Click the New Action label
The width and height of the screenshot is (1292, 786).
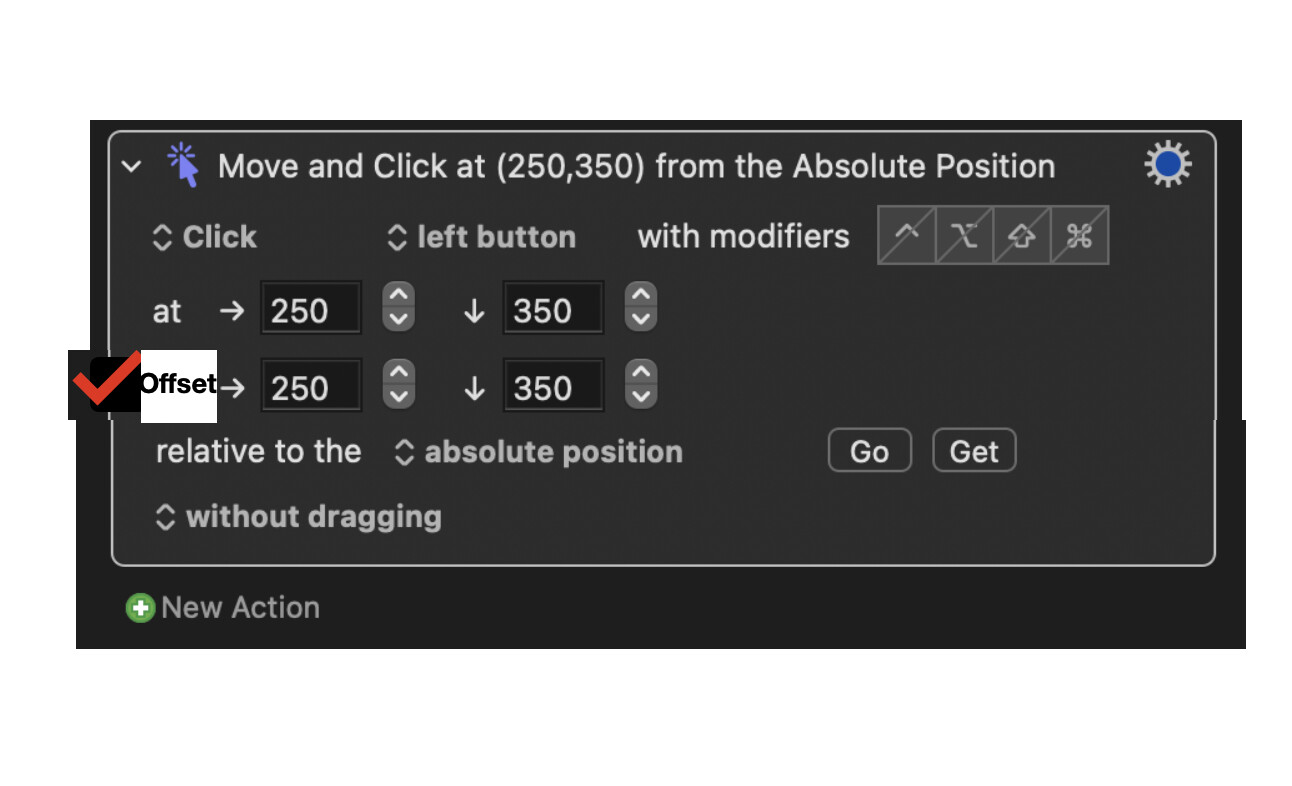(x=241, y=607)
